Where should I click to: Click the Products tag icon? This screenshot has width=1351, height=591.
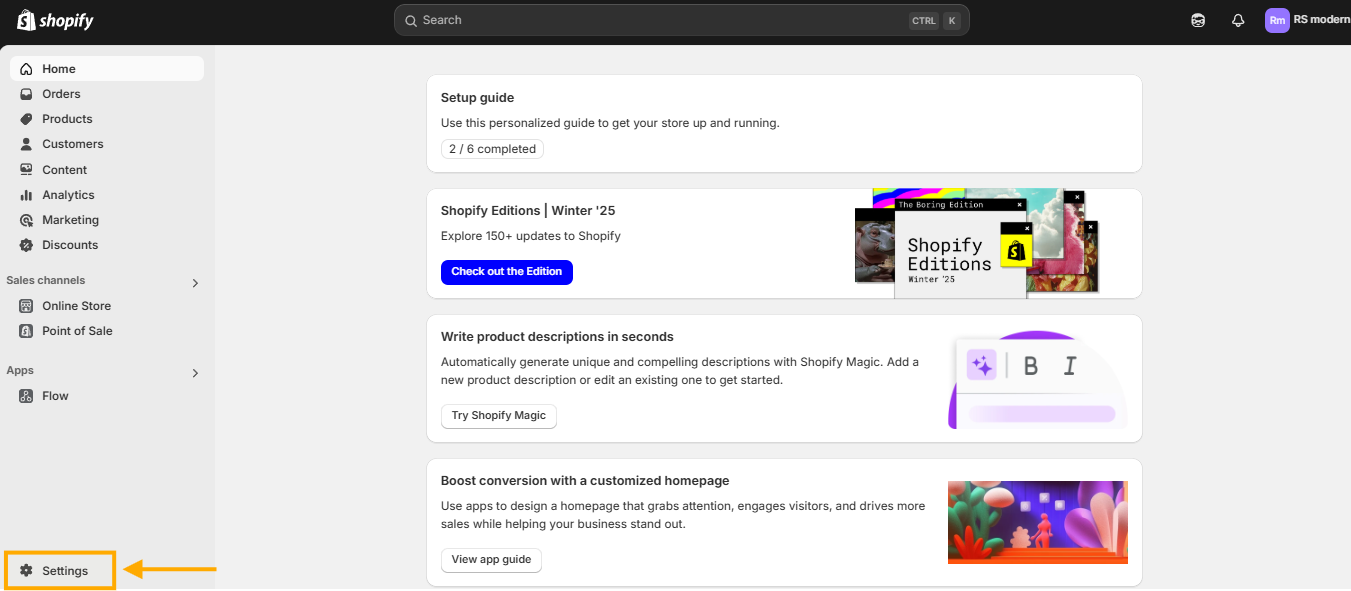coord(26,119)
